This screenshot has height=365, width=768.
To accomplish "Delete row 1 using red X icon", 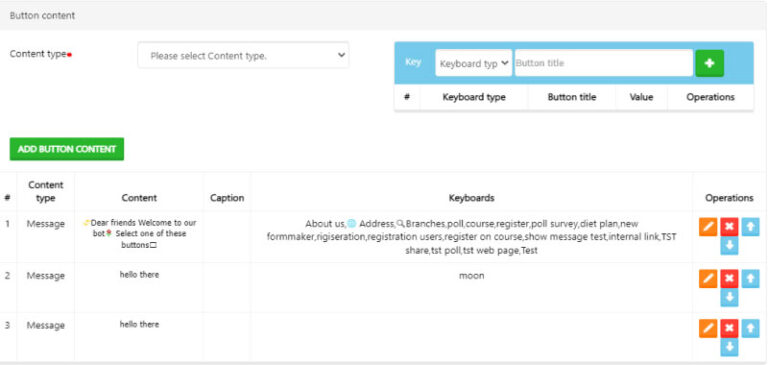I will (729, 227).
